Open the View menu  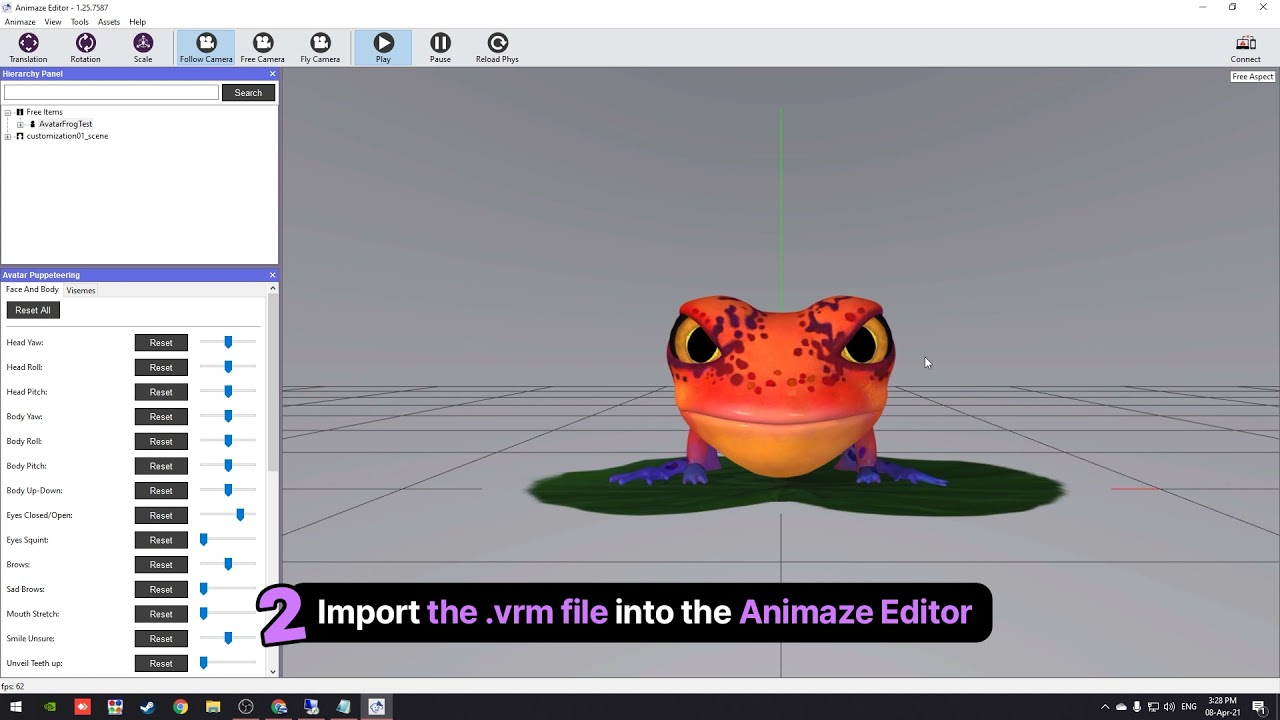(53, 22)
